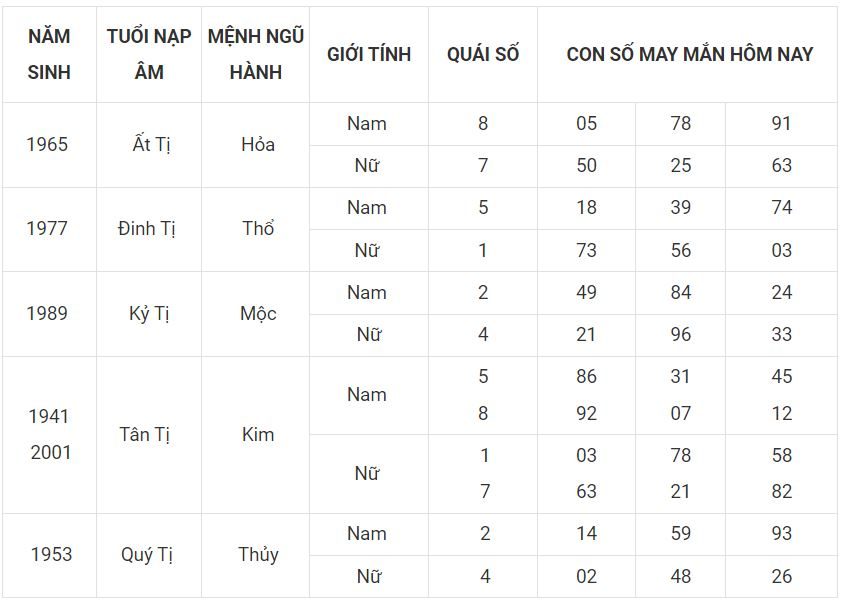This screenshot has width=844, height=606.
Task: Select the 1977 birth year cell
Action: coord(48,229)
